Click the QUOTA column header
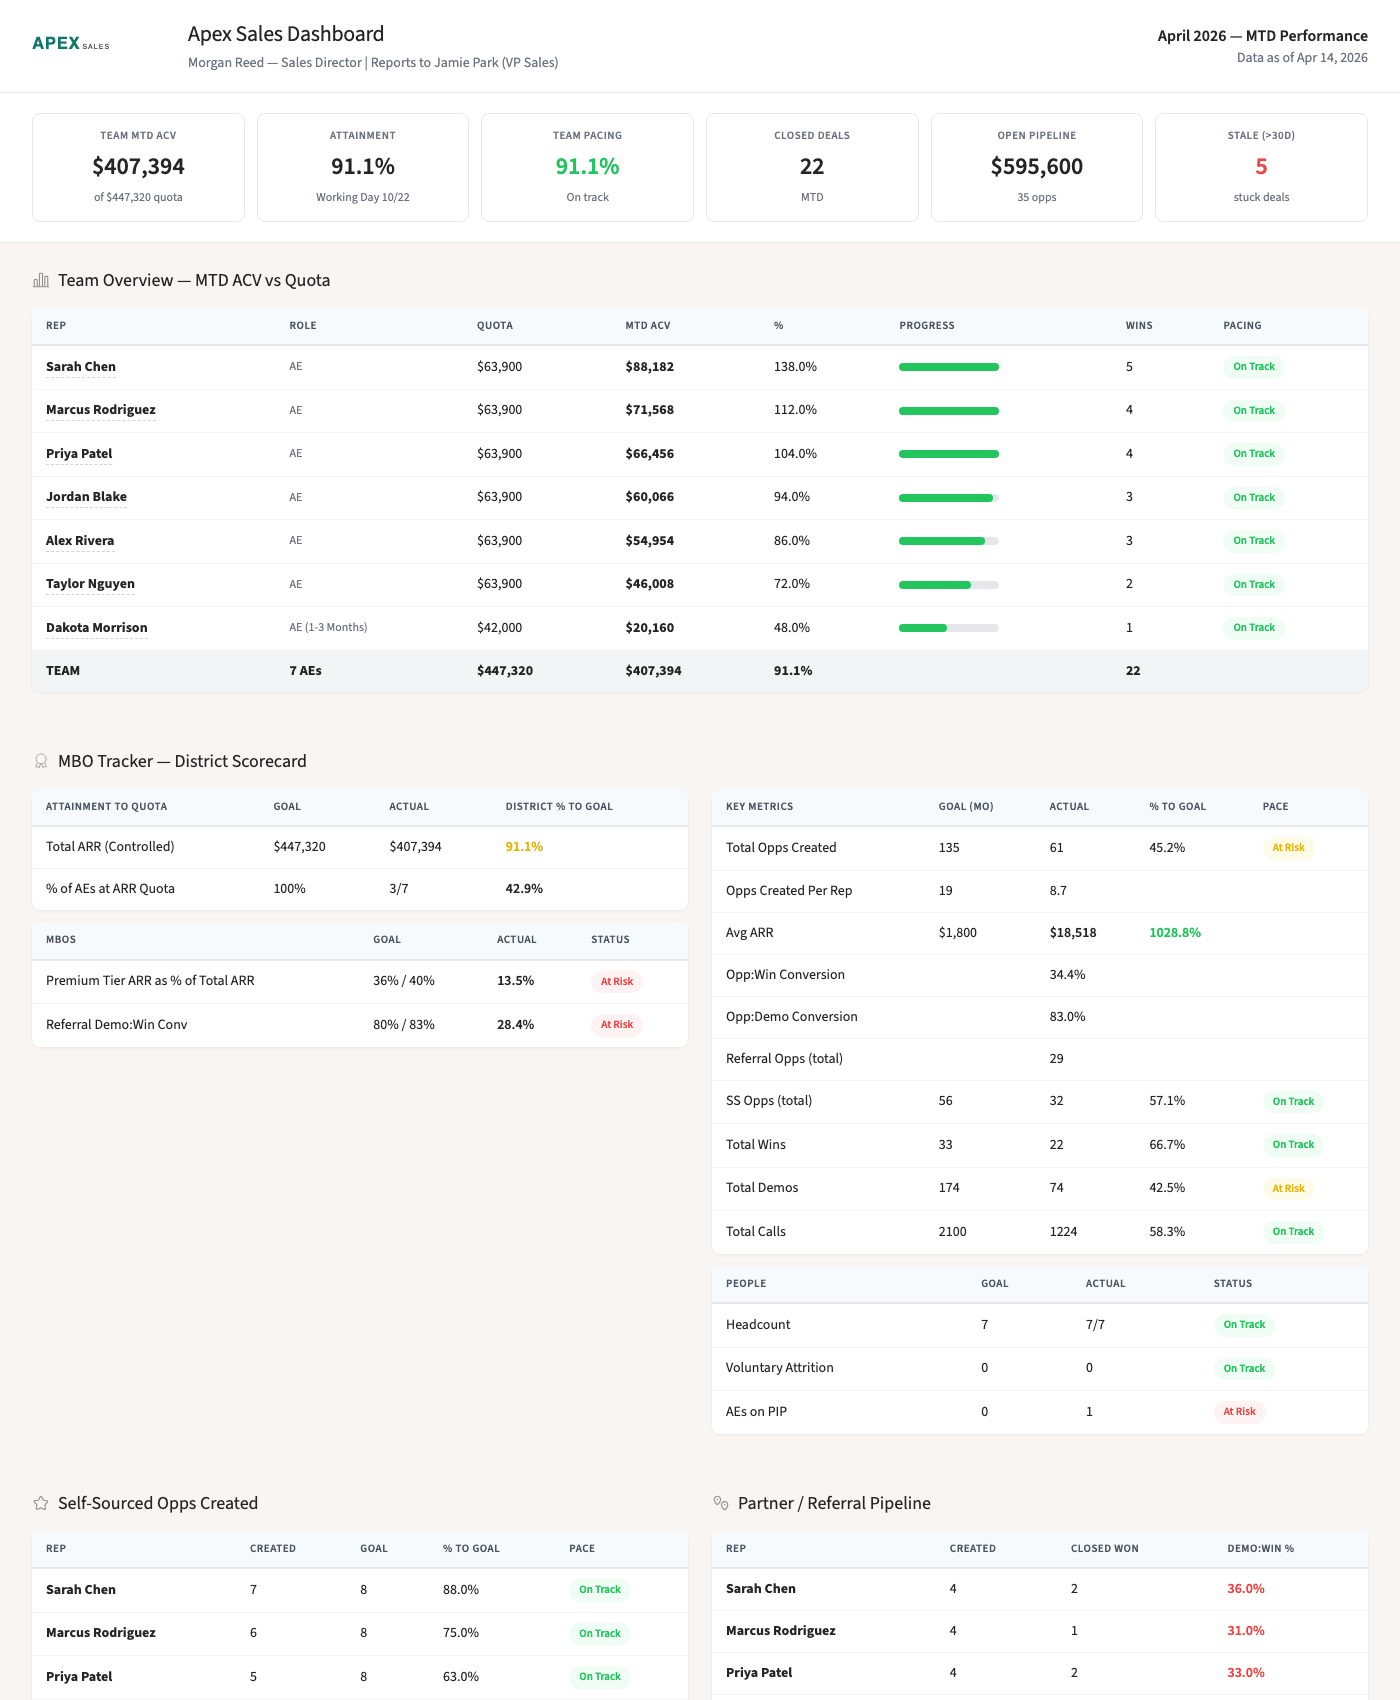The height and width of the screenshot is (1700, 1400). (x=495, y=326)
